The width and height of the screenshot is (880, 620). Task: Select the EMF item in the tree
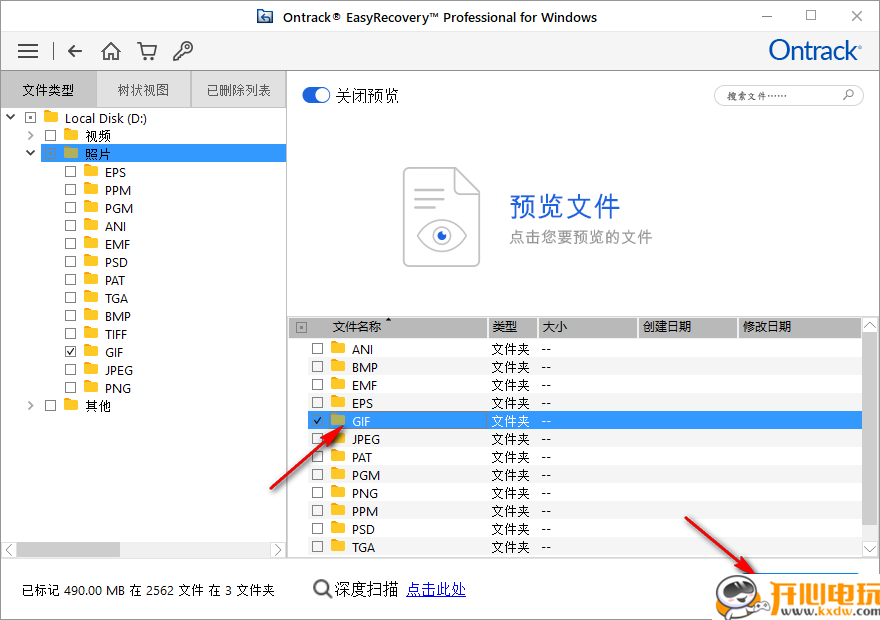117,245
